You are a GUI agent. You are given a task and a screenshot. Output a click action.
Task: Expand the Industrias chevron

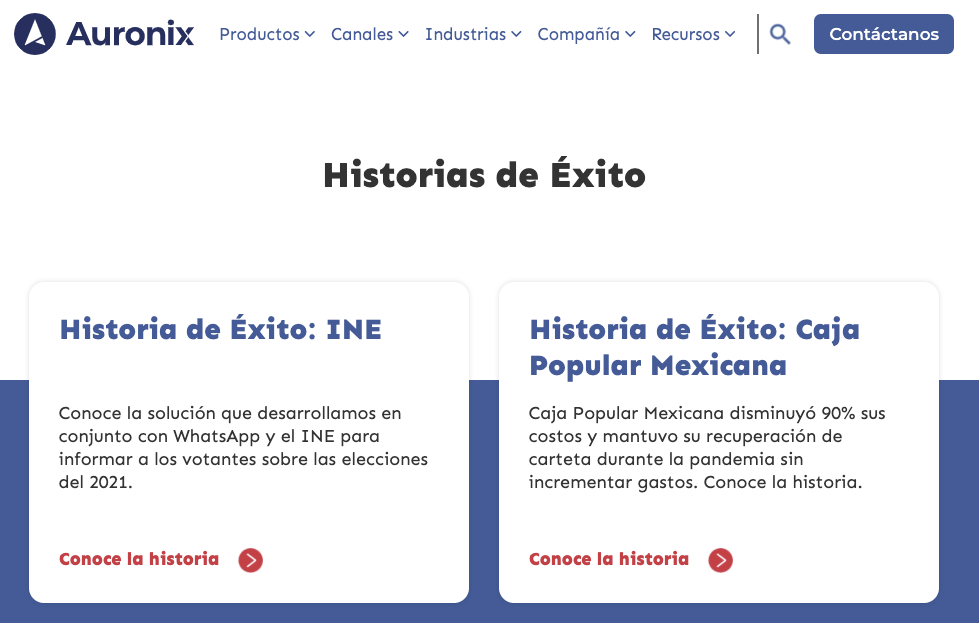pos(516,34)
